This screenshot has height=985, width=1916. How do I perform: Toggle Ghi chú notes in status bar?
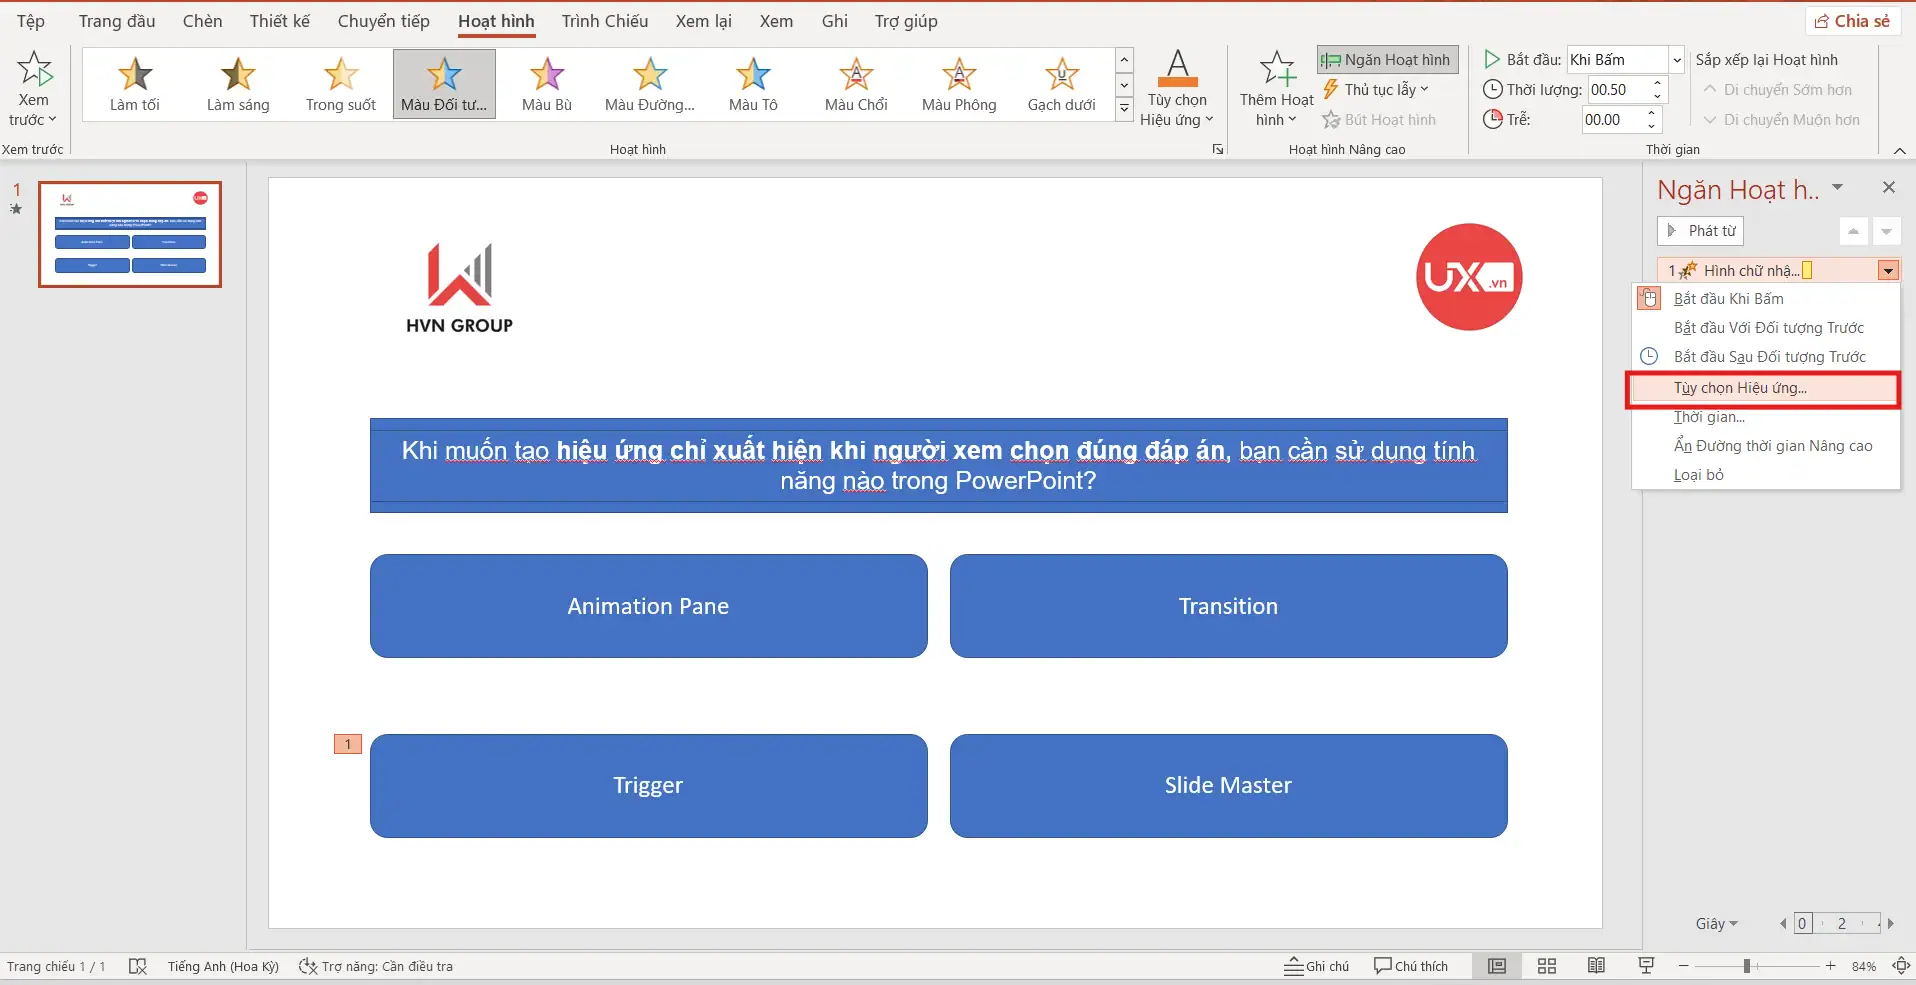pyautogui.click(x=1317, y=966)
